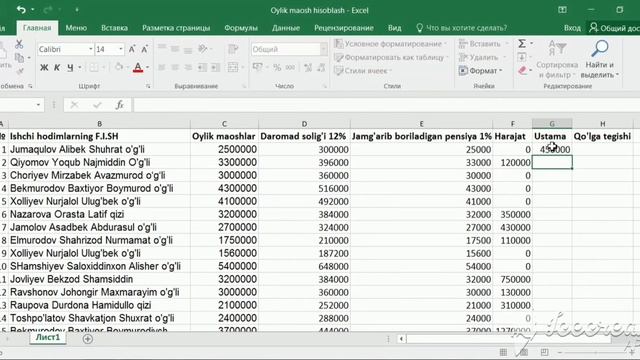
Task: Click the Clear eraser icon
Action: click(x=522, y=71)
